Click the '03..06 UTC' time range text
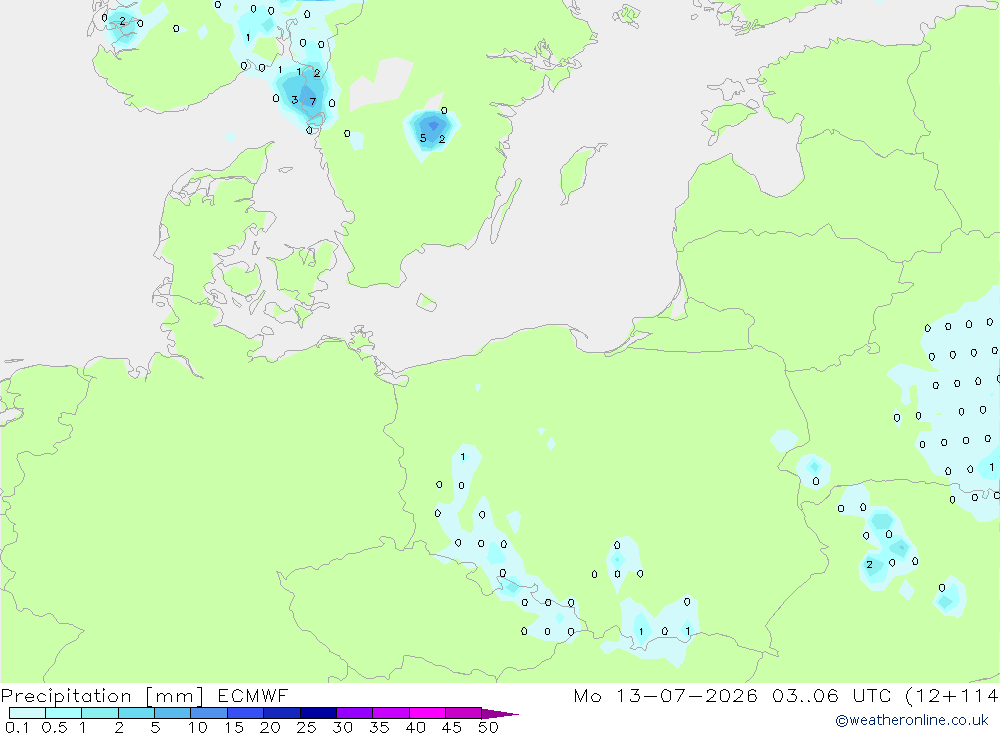This screenshot has width=1000, height=733. tap(833, 695)
